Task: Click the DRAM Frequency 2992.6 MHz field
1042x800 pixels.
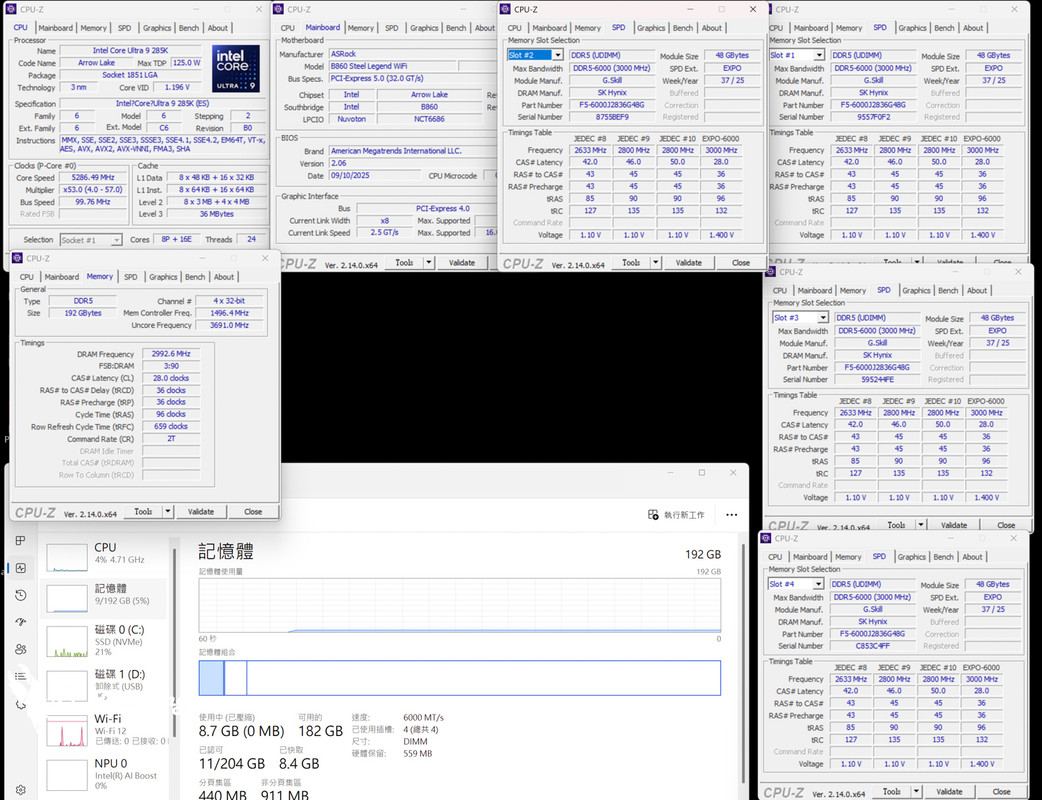Action: [171, 354]
